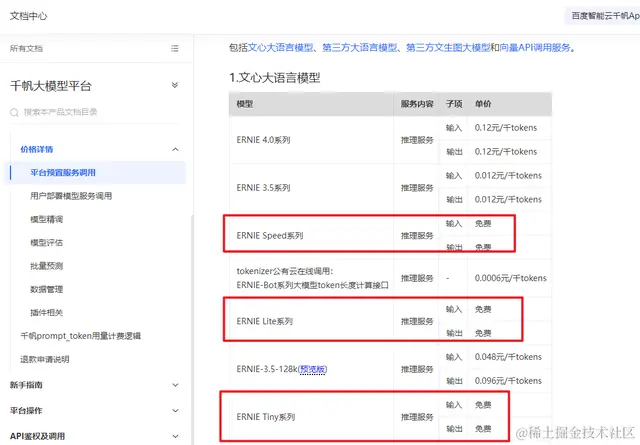Image resolution: width=640 pixels, height=445 pixels.
Task: Collapse the 千帆大模型平台 double chevron
Action: pos(175,85)
